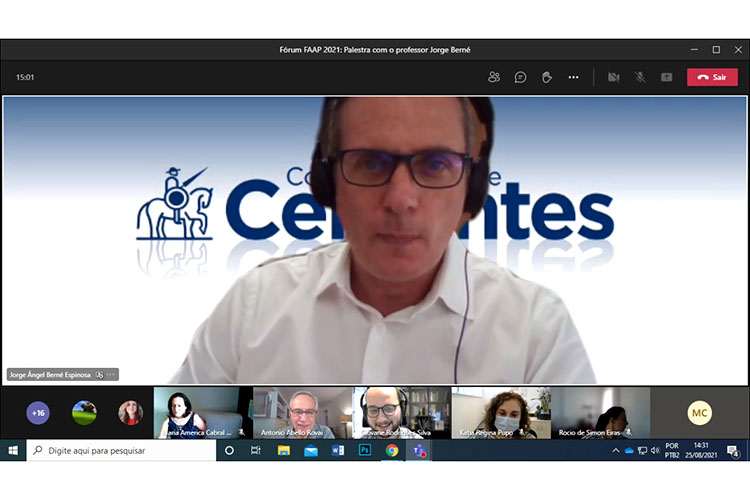This screenshot has height=500, width=750.
Task: Open the Mail app from the taskbar
Action: tap(311, 450)
